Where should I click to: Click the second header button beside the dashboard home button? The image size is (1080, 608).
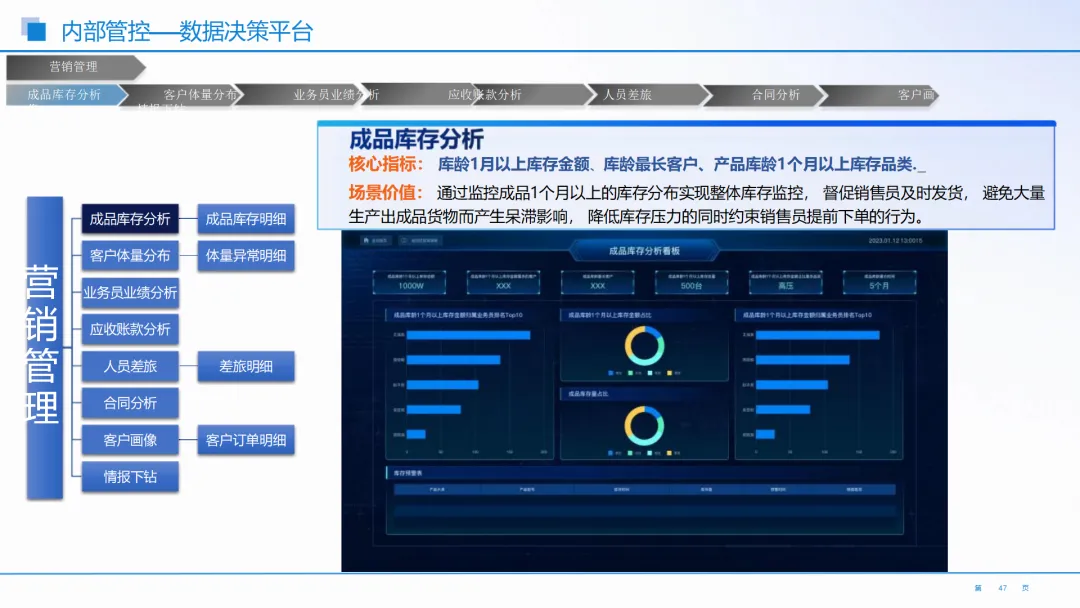click(420, 240)
